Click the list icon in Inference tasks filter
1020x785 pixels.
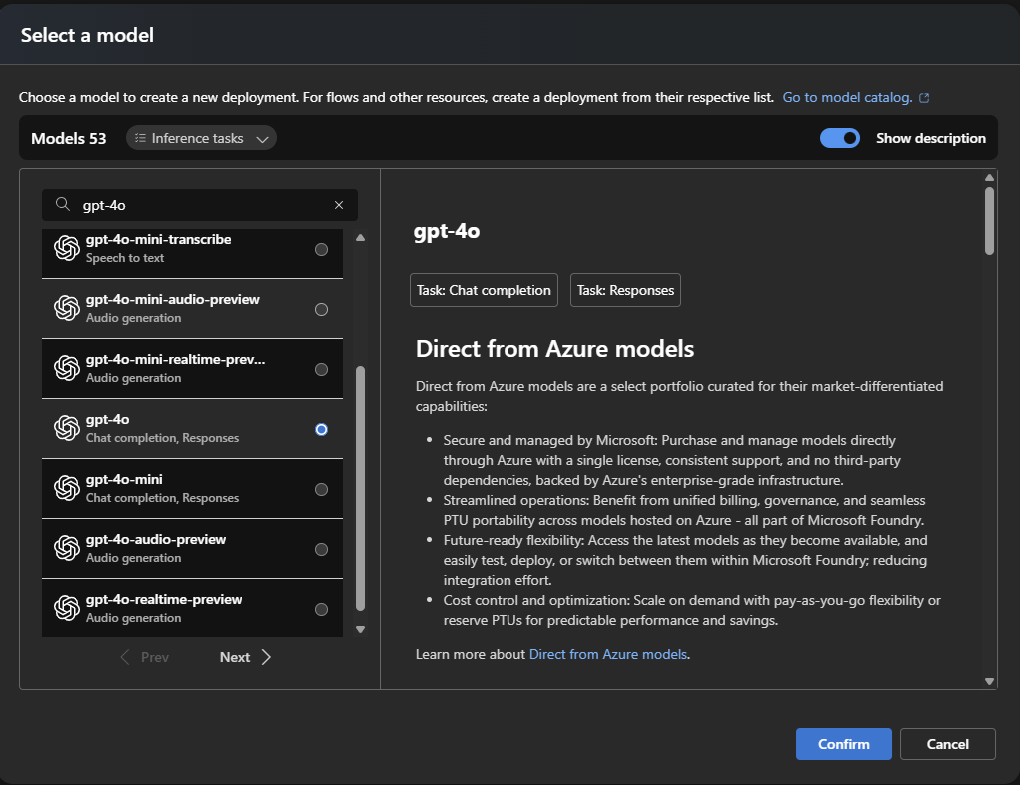pyautogui.click(x=140, y=139)
